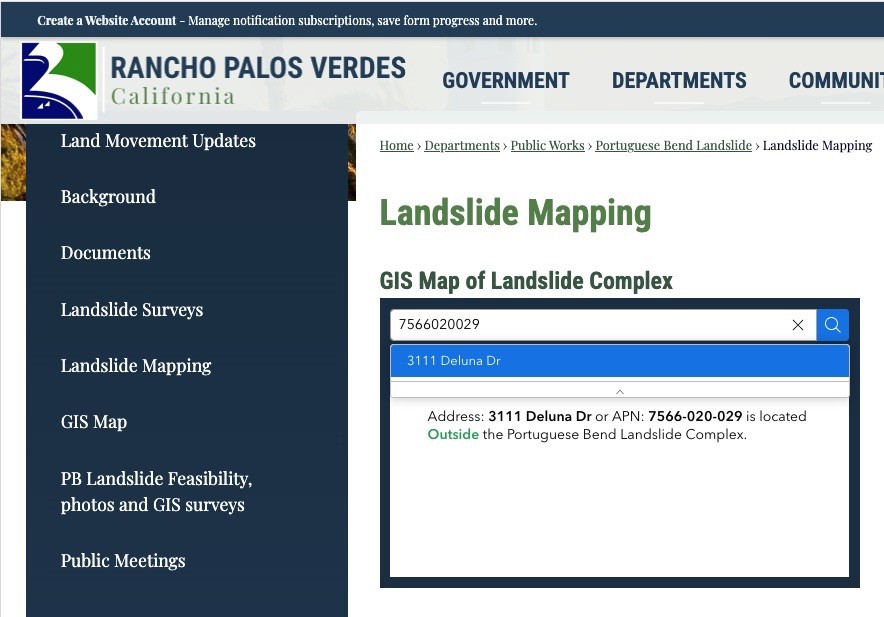This screenshot has height=617, width=884.
Task: Open the Community menu
Action: (835, 81)
